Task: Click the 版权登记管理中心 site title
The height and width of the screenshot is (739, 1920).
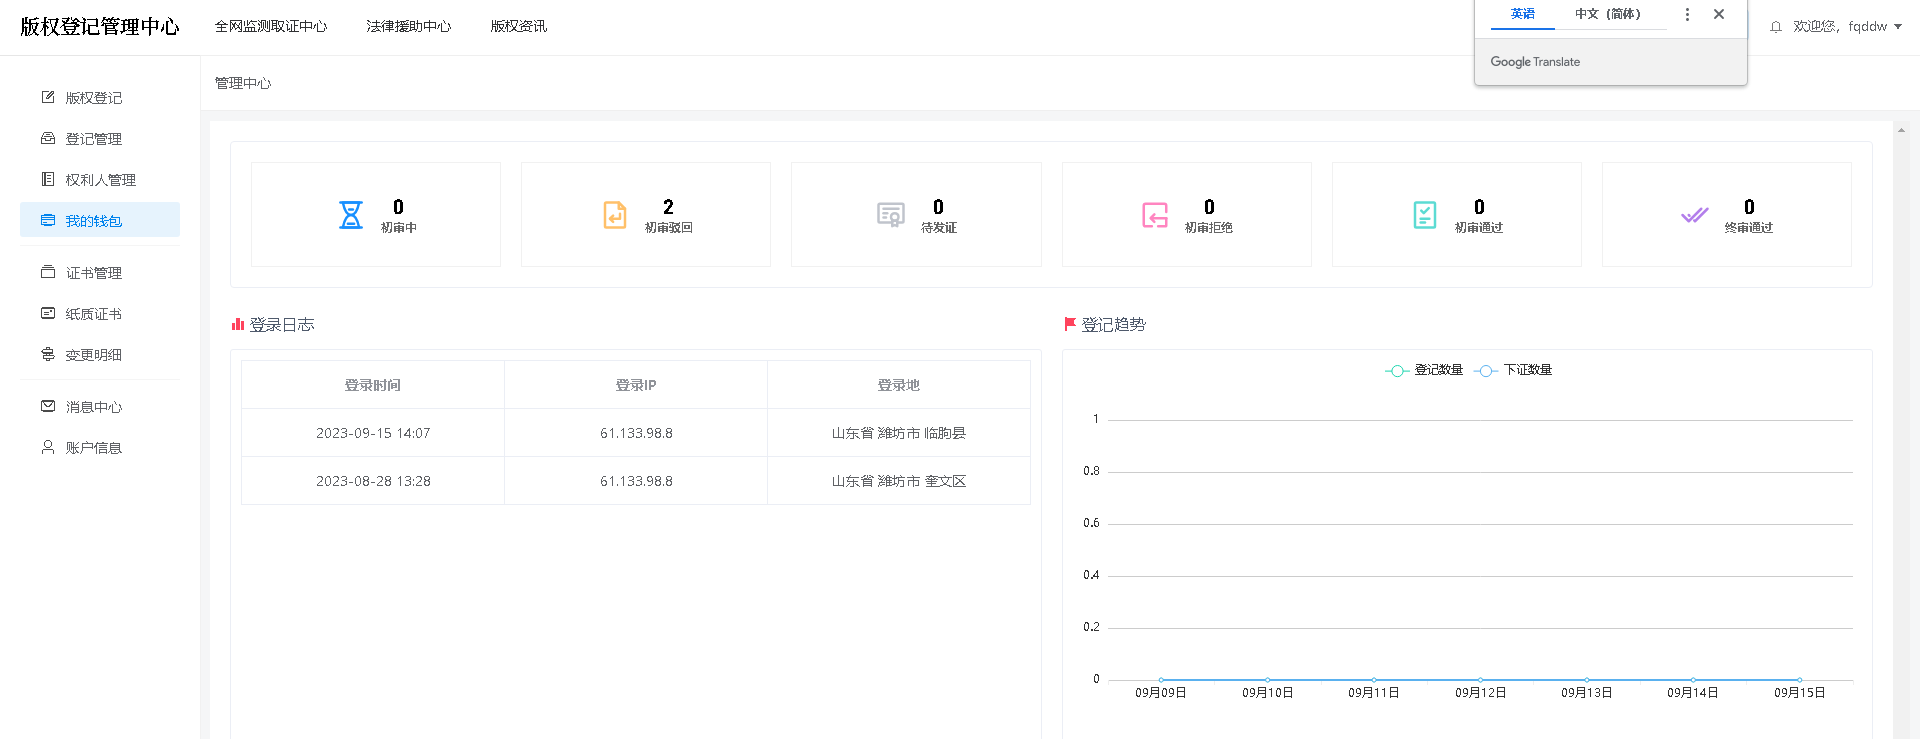Action: coord(100,26)
